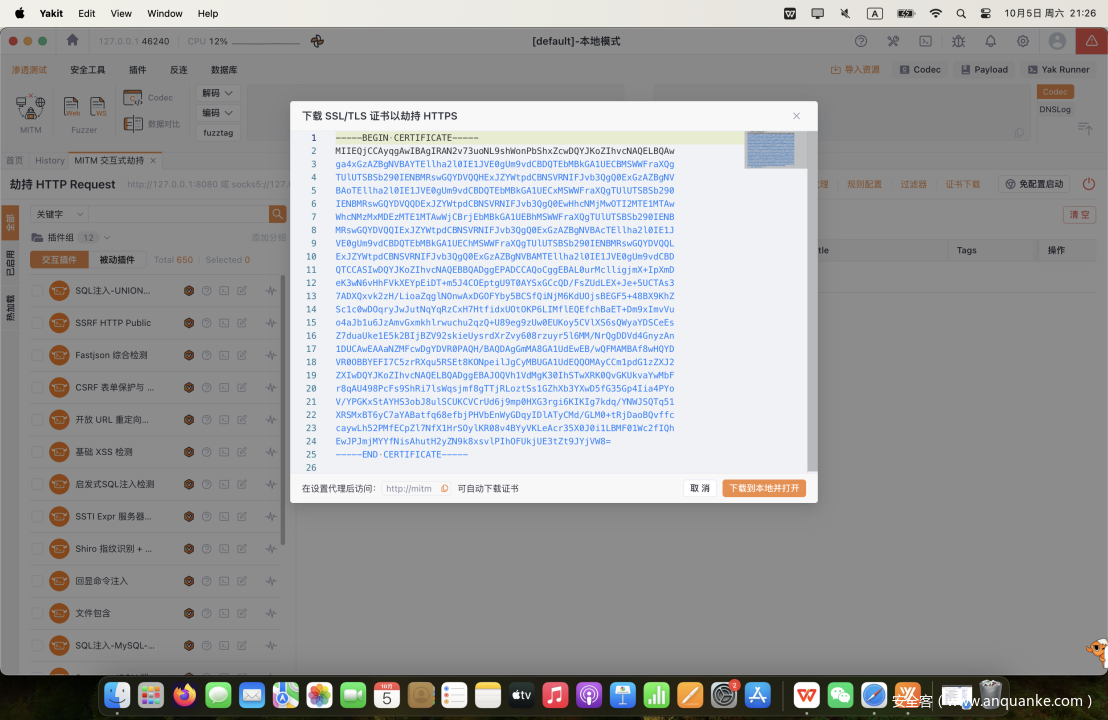Check the SSRF HTTP Public plugin checkbox
The image size is (1108, 720).
tap(37, 323)
